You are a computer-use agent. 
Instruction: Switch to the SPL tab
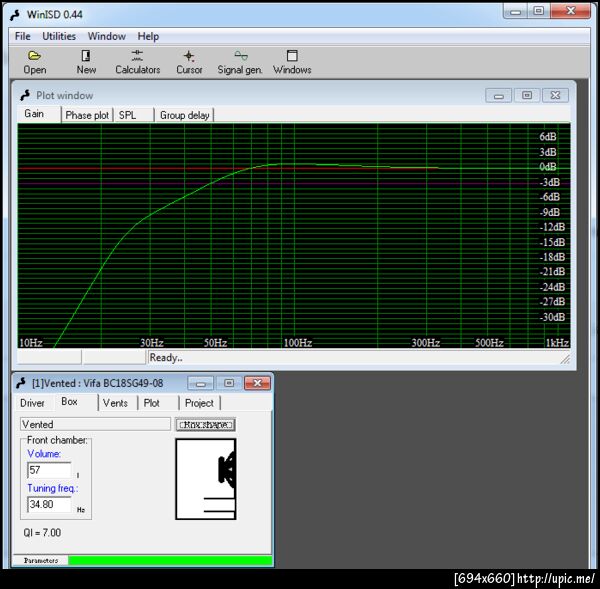tap(134, 115)
